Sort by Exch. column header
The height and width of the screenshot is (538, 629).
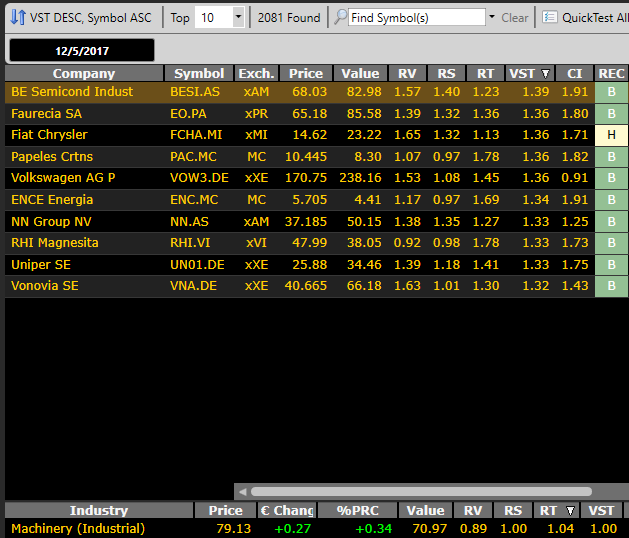[x=256, y=73]
